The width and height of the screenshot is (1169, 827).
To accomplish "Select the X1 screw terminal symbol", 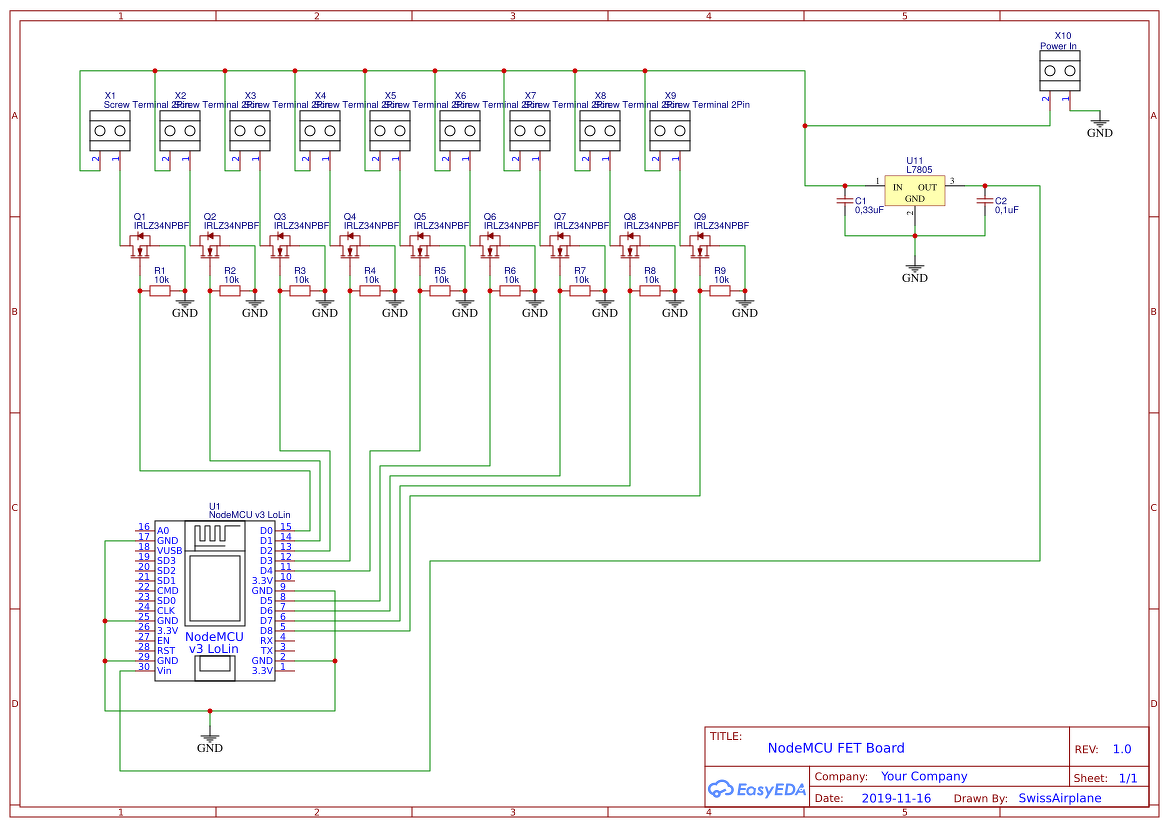I will [x=110, y=131].
